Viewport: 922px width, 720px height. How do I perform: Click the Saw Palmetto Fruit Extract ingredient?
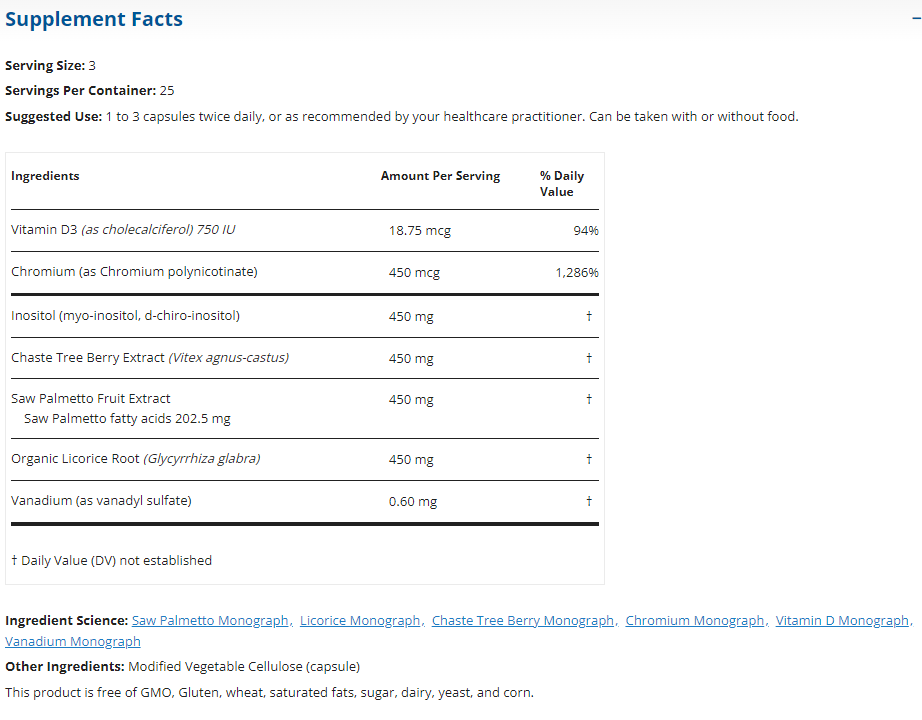point(91,399)
